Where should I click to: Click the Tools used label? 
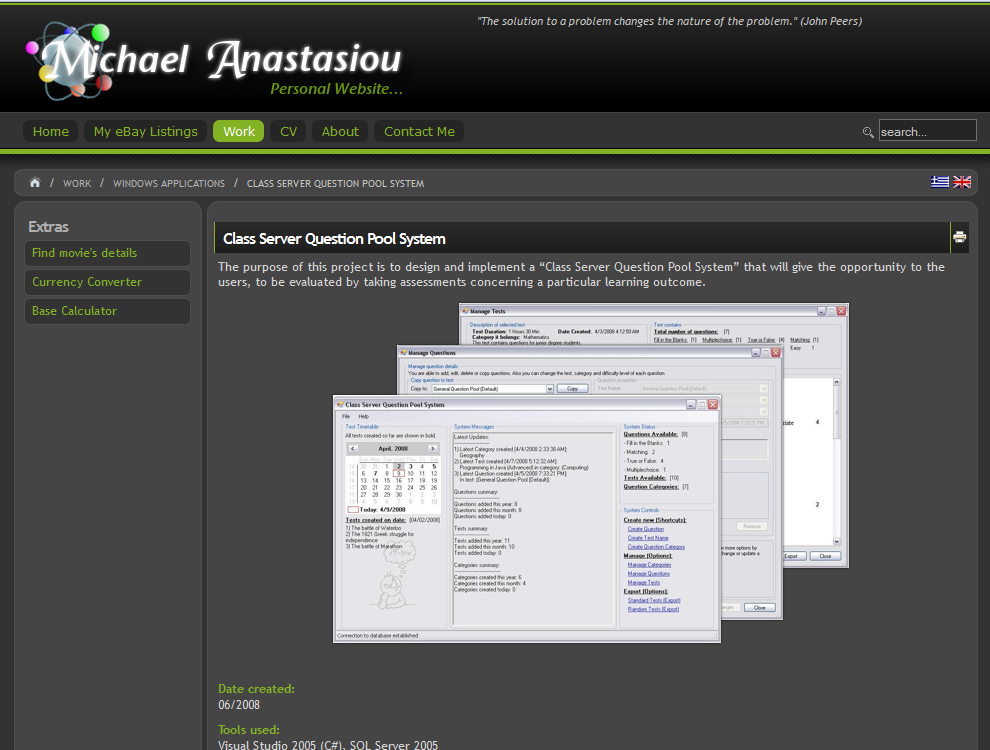(x=249, y=730)
